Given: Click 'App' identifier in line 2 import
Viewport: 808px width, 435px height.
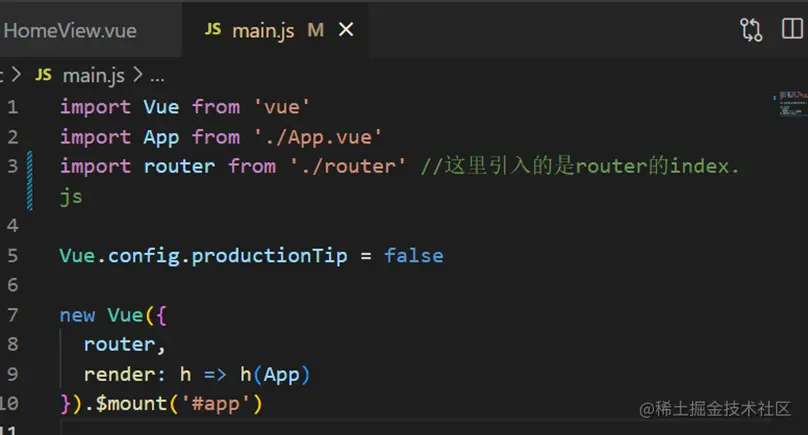Looking at the screenshot, I should pos(161,138).
